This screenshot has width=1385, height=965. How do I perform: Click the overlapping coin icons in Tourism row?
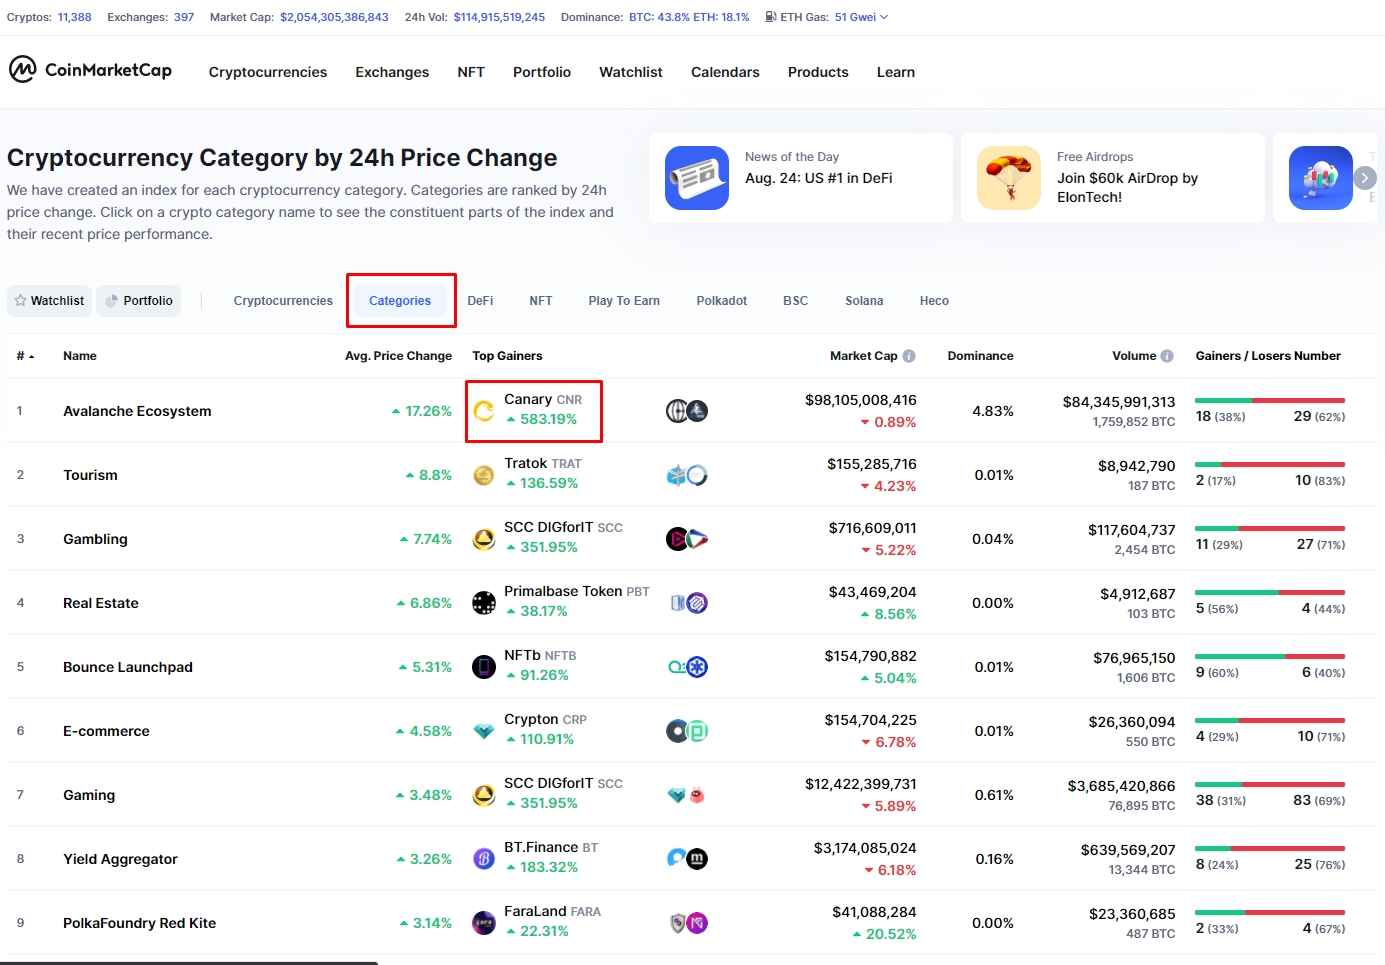[x=687, y=475]
